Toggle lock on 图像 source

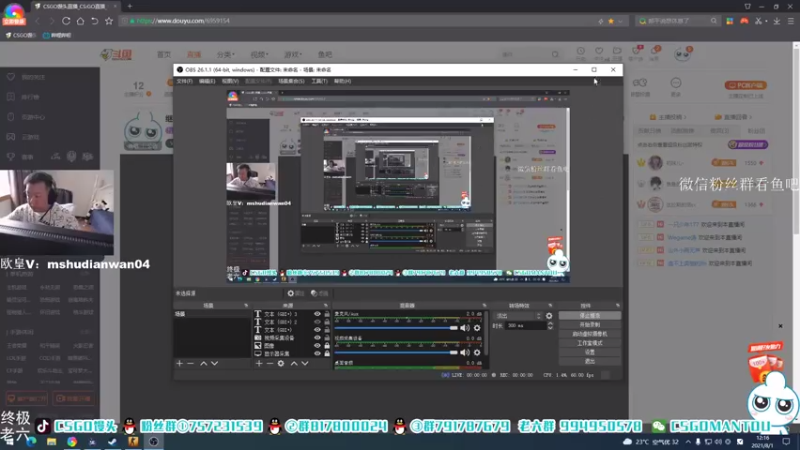tap(327, 345)
